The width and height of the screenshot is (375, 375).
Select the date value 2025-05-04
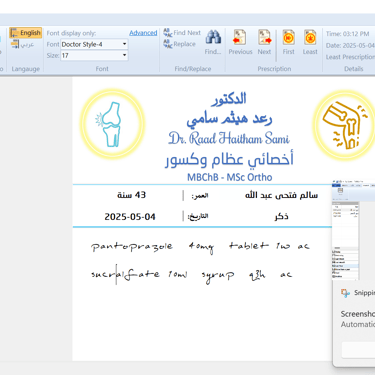tap(130, 217)
